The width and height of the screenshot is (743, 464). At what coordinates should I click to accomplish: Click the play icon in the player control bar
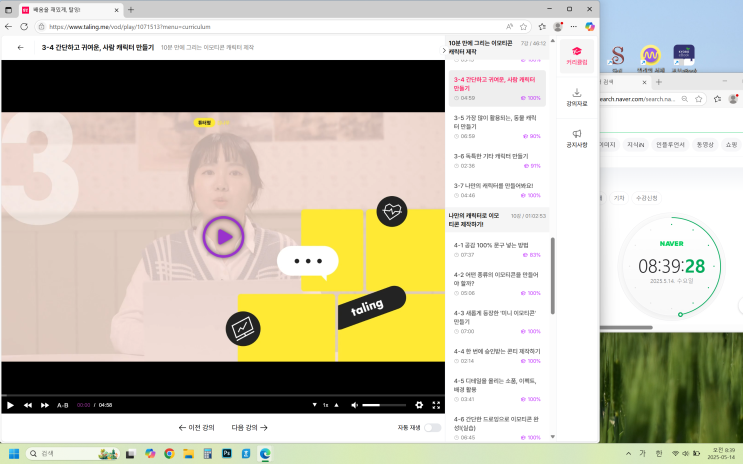point(10,405)
